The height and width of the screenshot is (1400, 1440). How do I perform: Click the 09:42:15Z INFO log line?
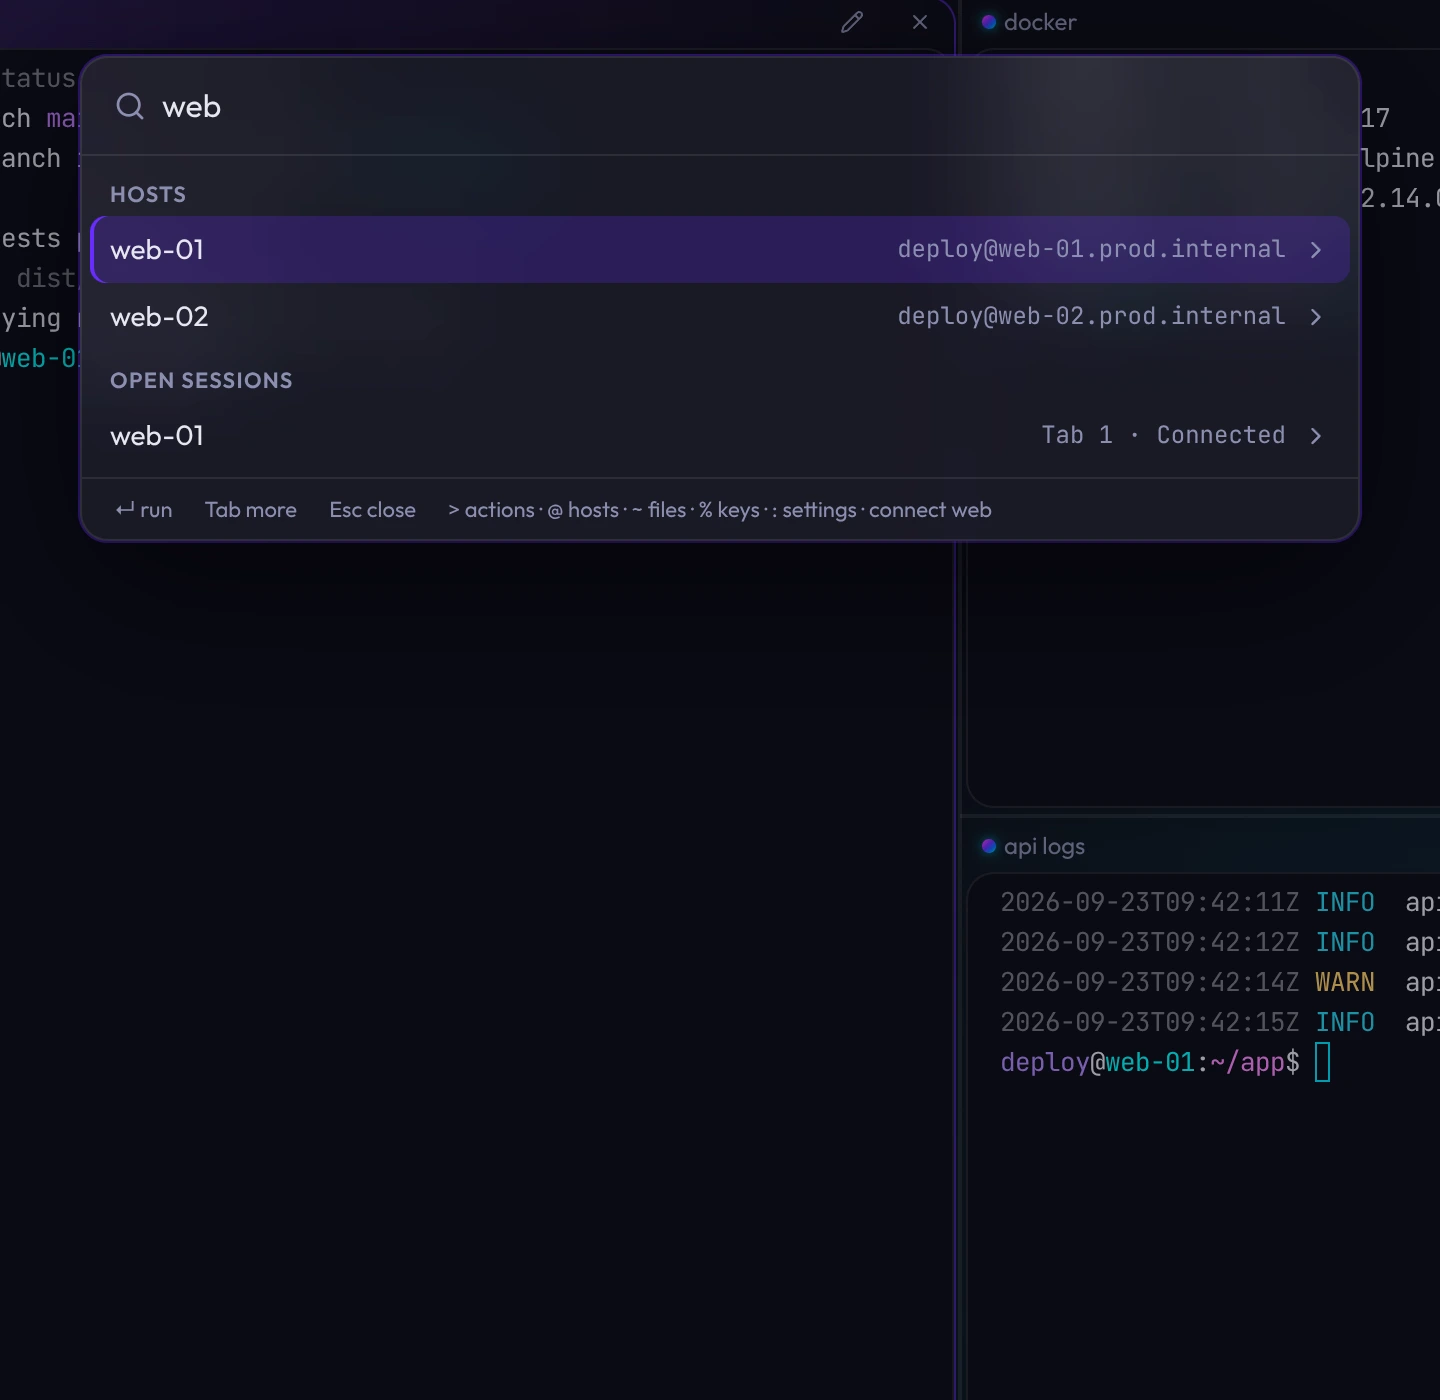(1220, 1022)
